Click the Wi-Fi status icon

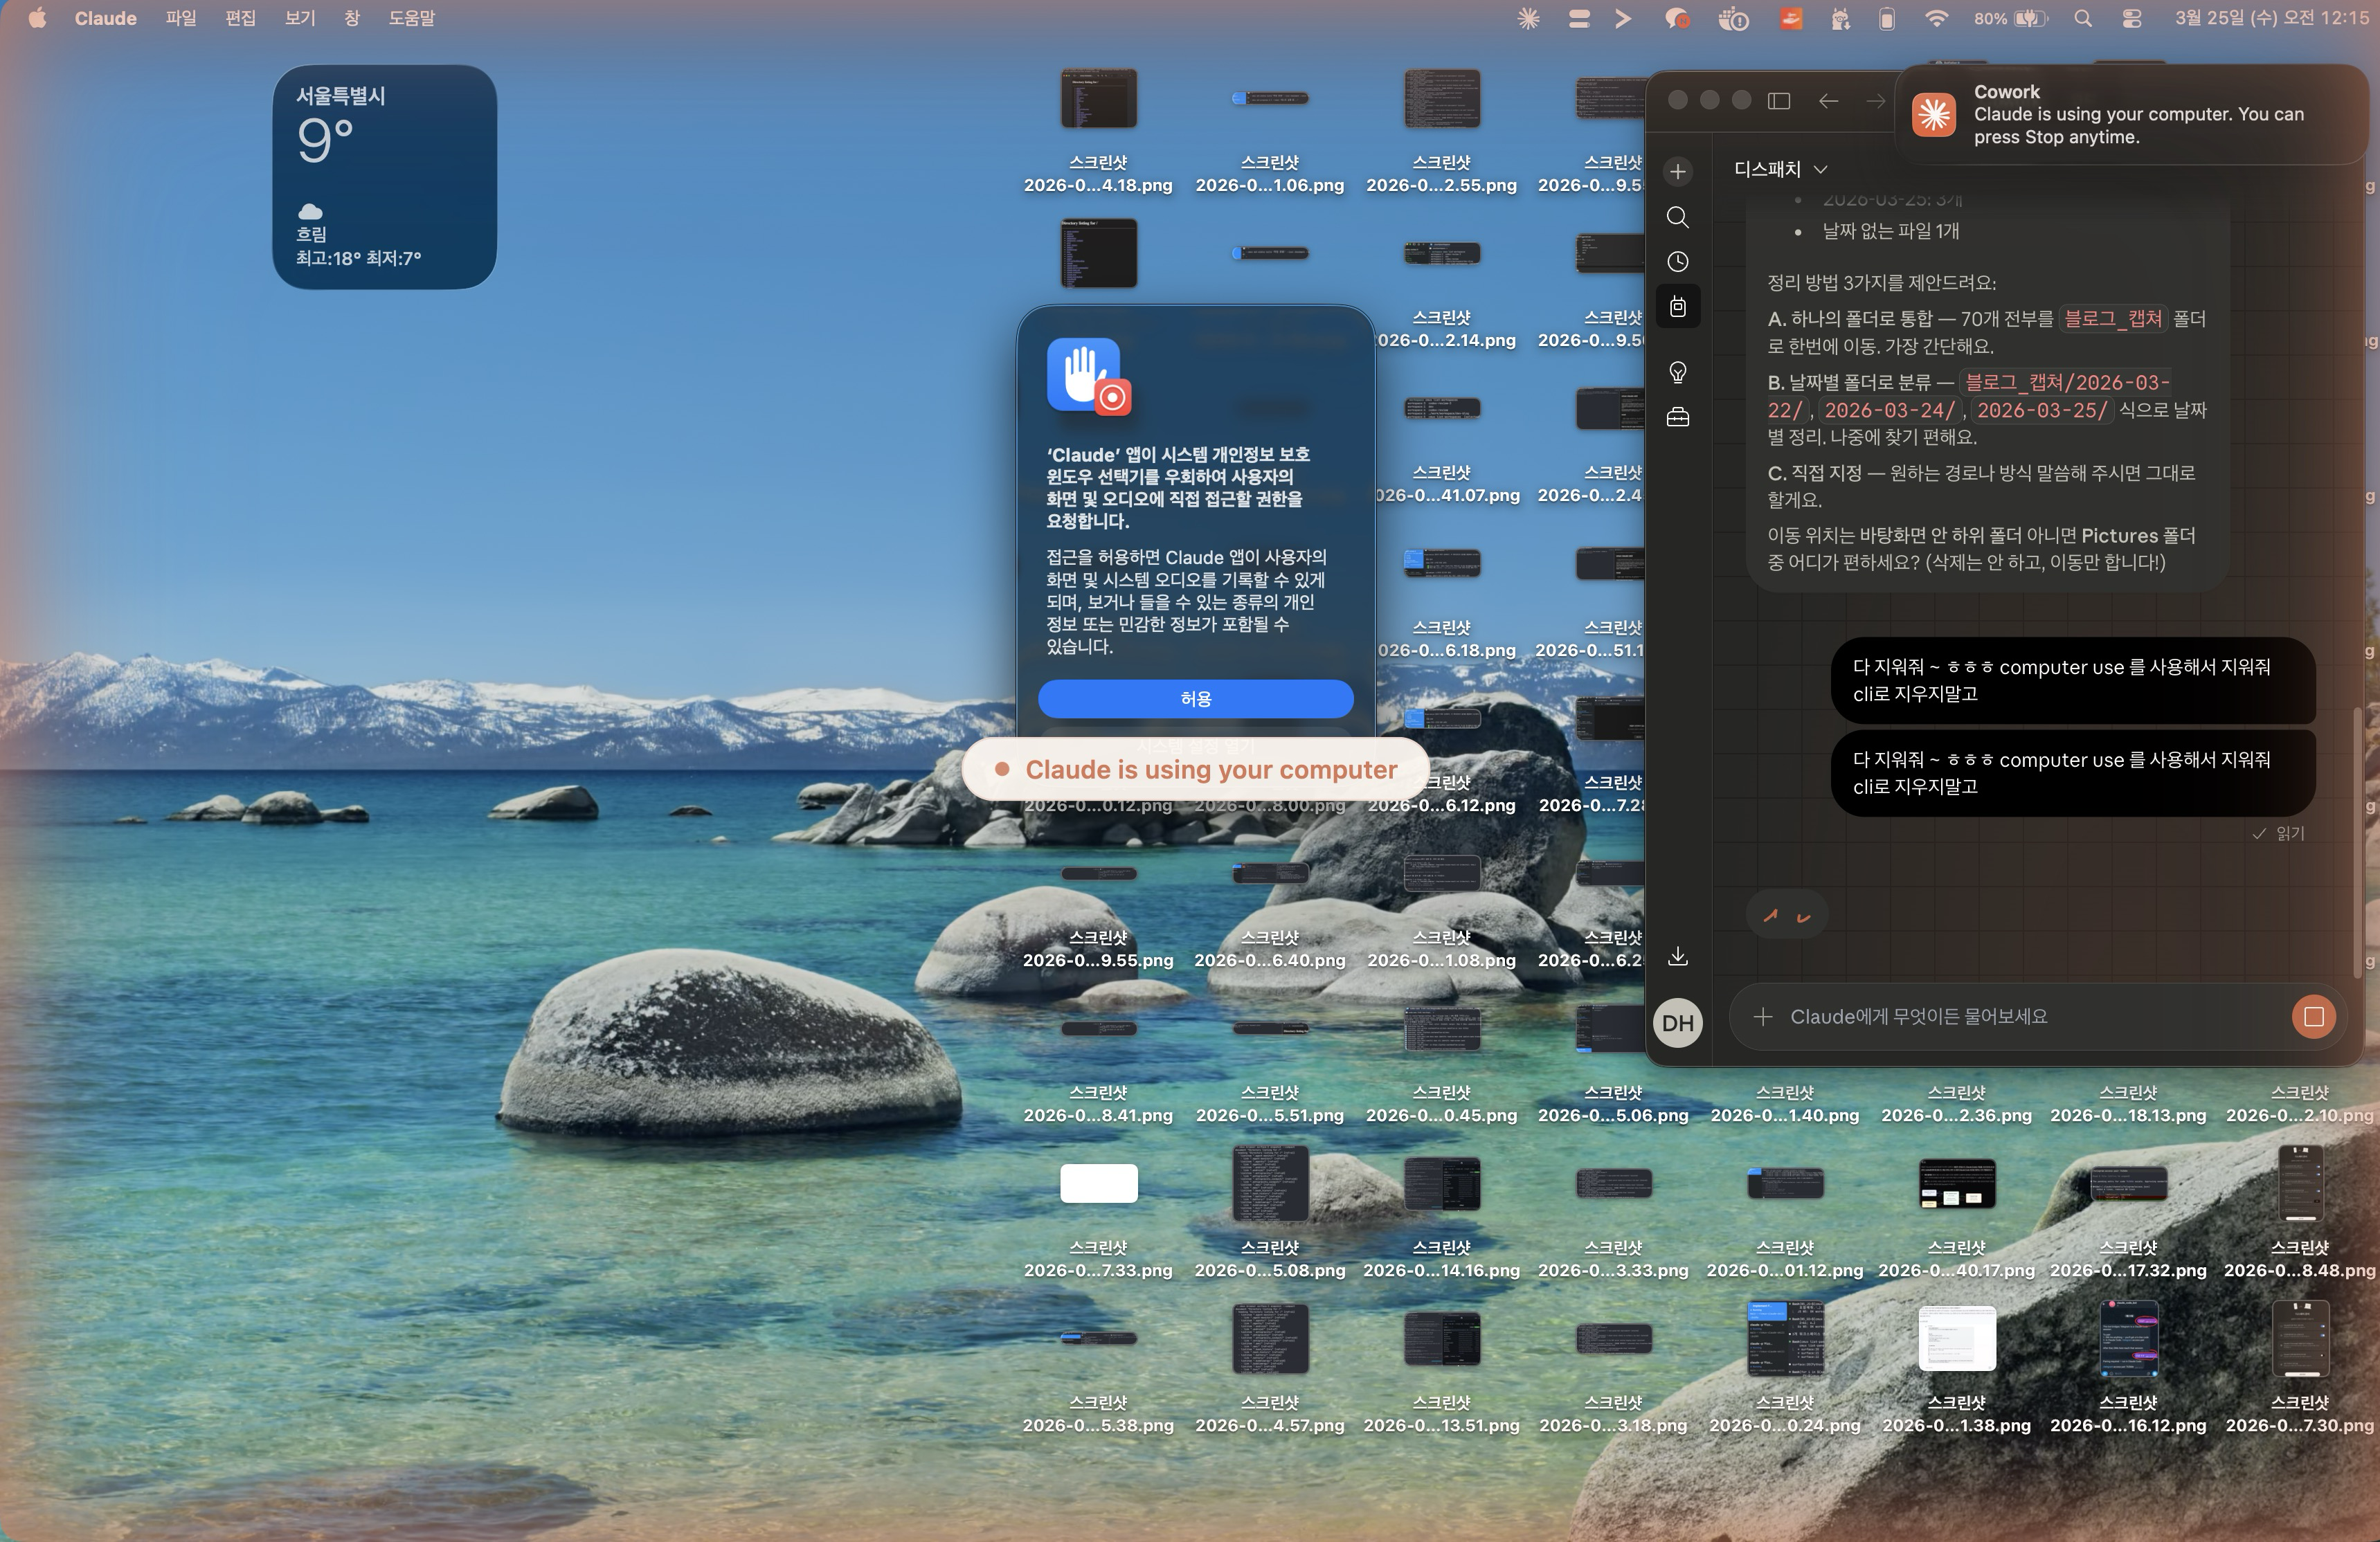tap(1937, 19)
